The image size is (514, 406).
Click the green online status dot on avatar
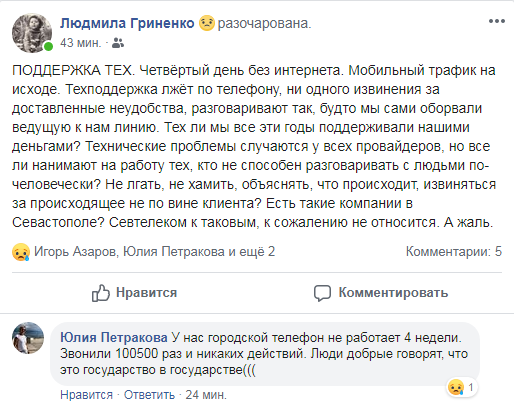(x=48, y=46)
